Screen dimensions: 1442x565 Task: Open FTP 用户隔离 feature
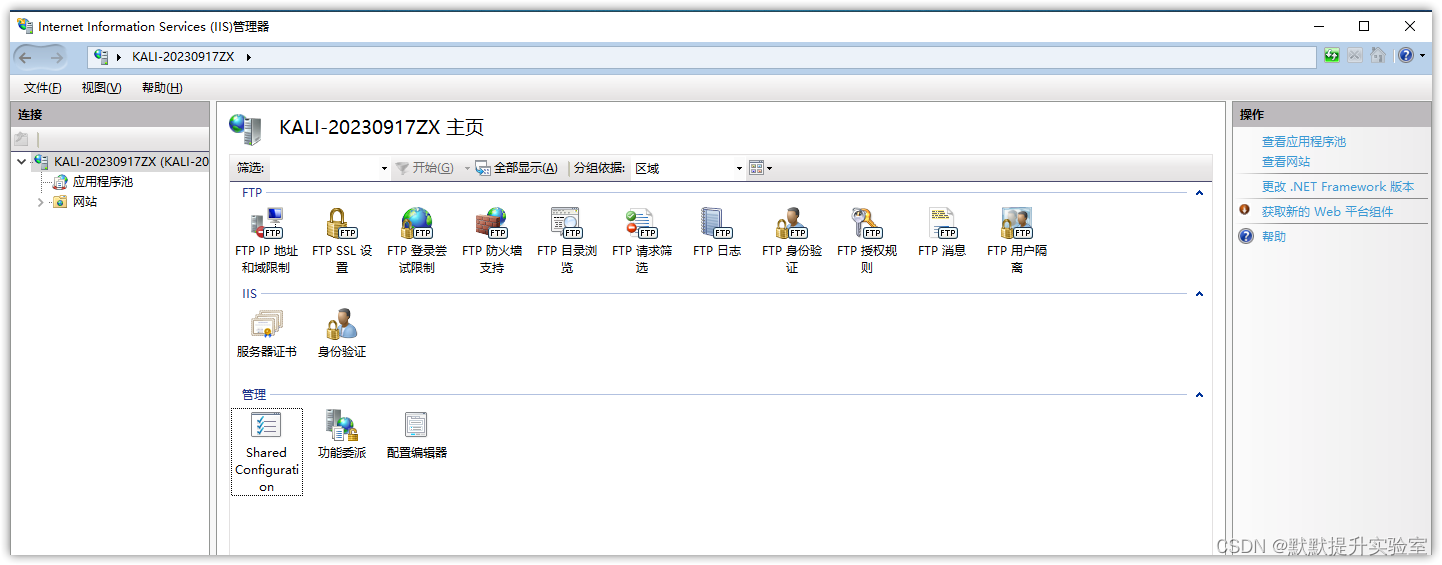tap(1017, 240)
